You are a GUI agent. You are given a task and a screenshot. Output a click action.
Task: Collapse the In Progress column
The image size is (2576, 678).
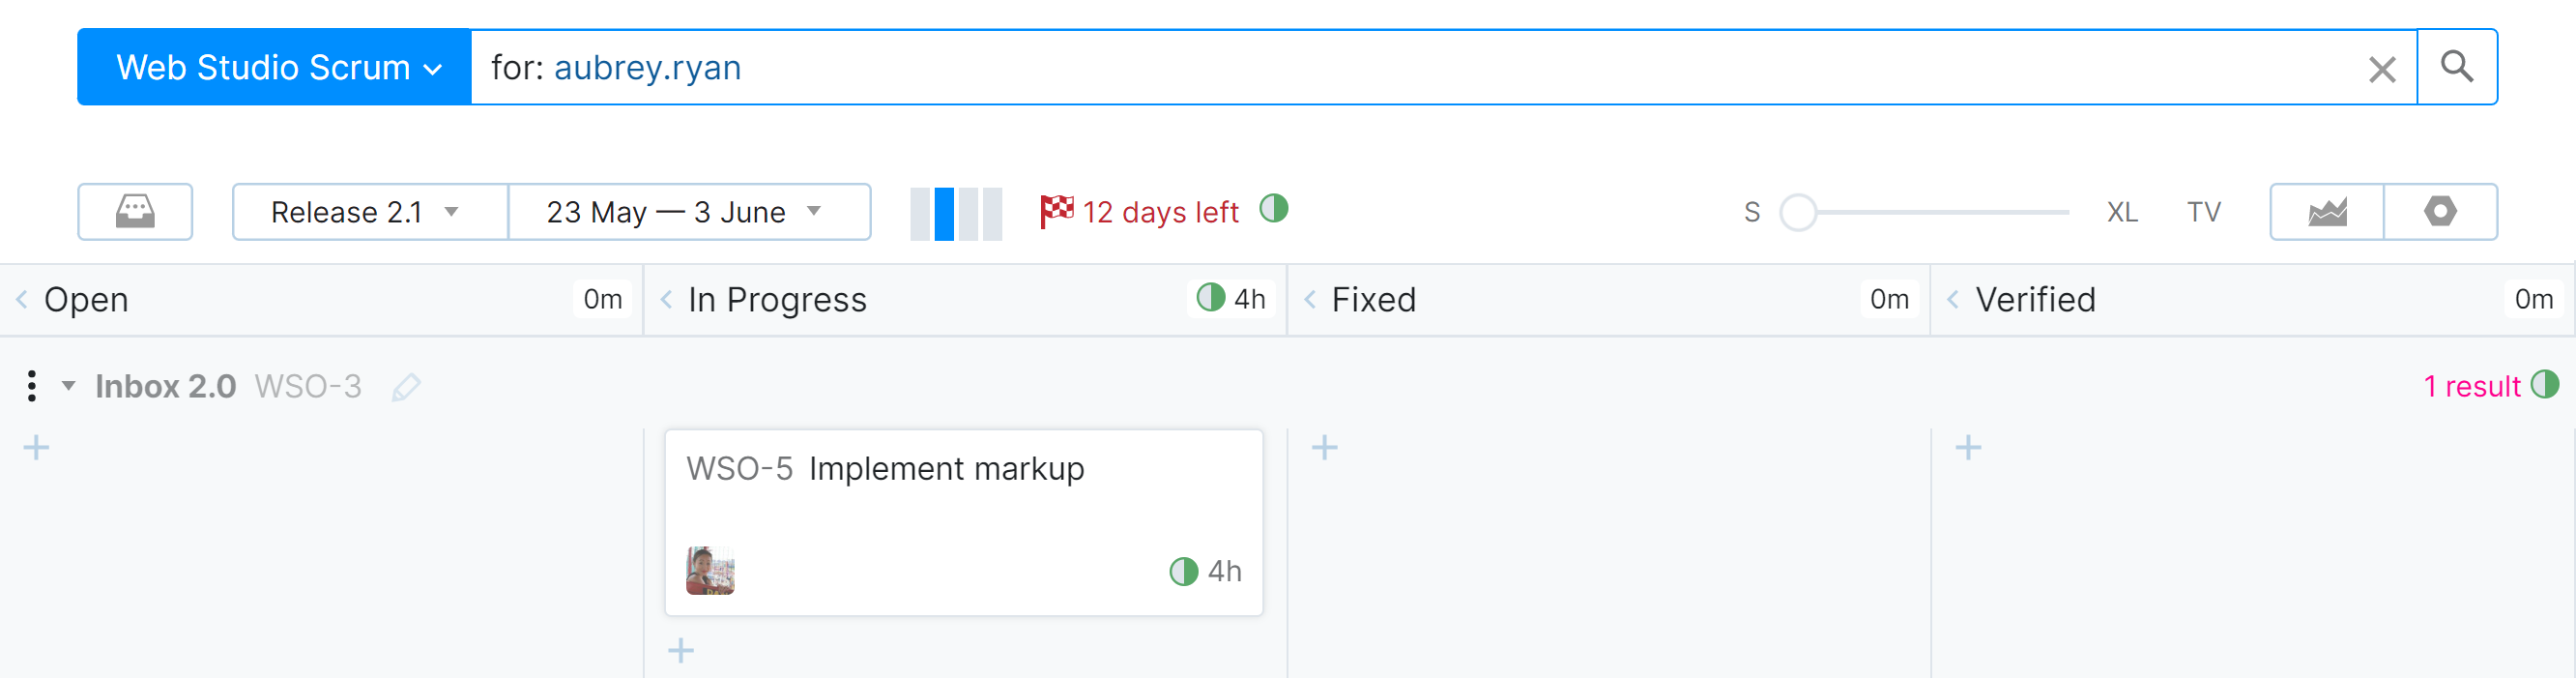pos(666,300)
